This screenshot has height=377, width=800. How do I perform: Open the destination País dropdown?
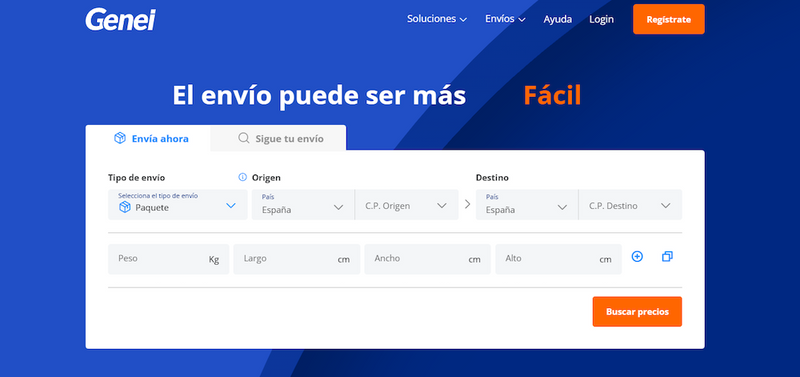527,205
